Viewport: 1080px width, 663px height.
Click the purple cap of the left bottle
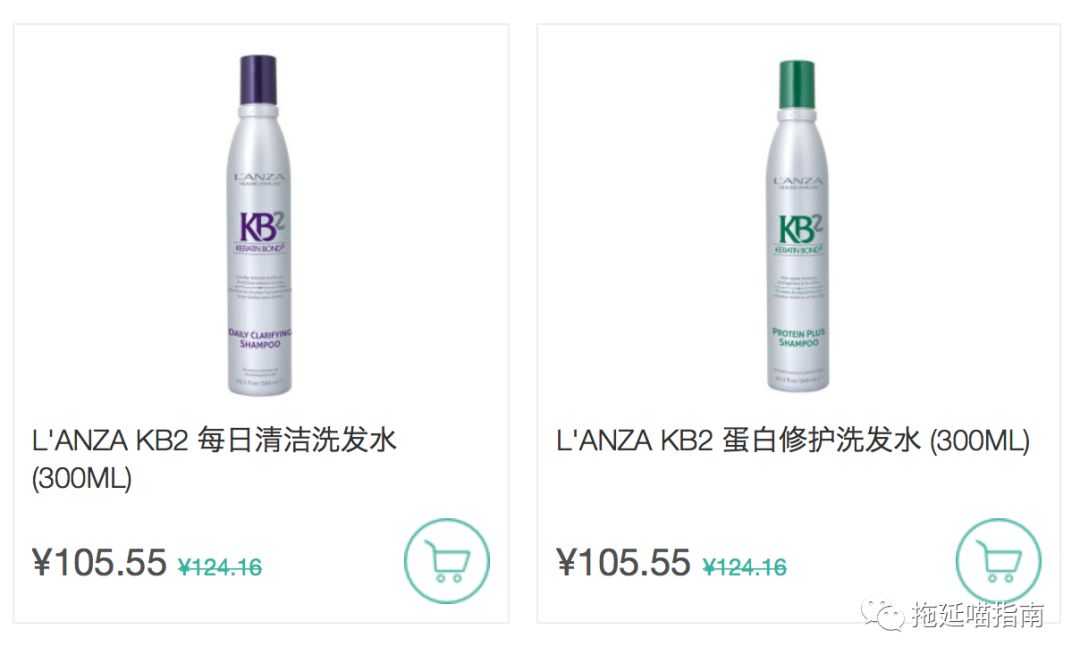coord(258,80)
